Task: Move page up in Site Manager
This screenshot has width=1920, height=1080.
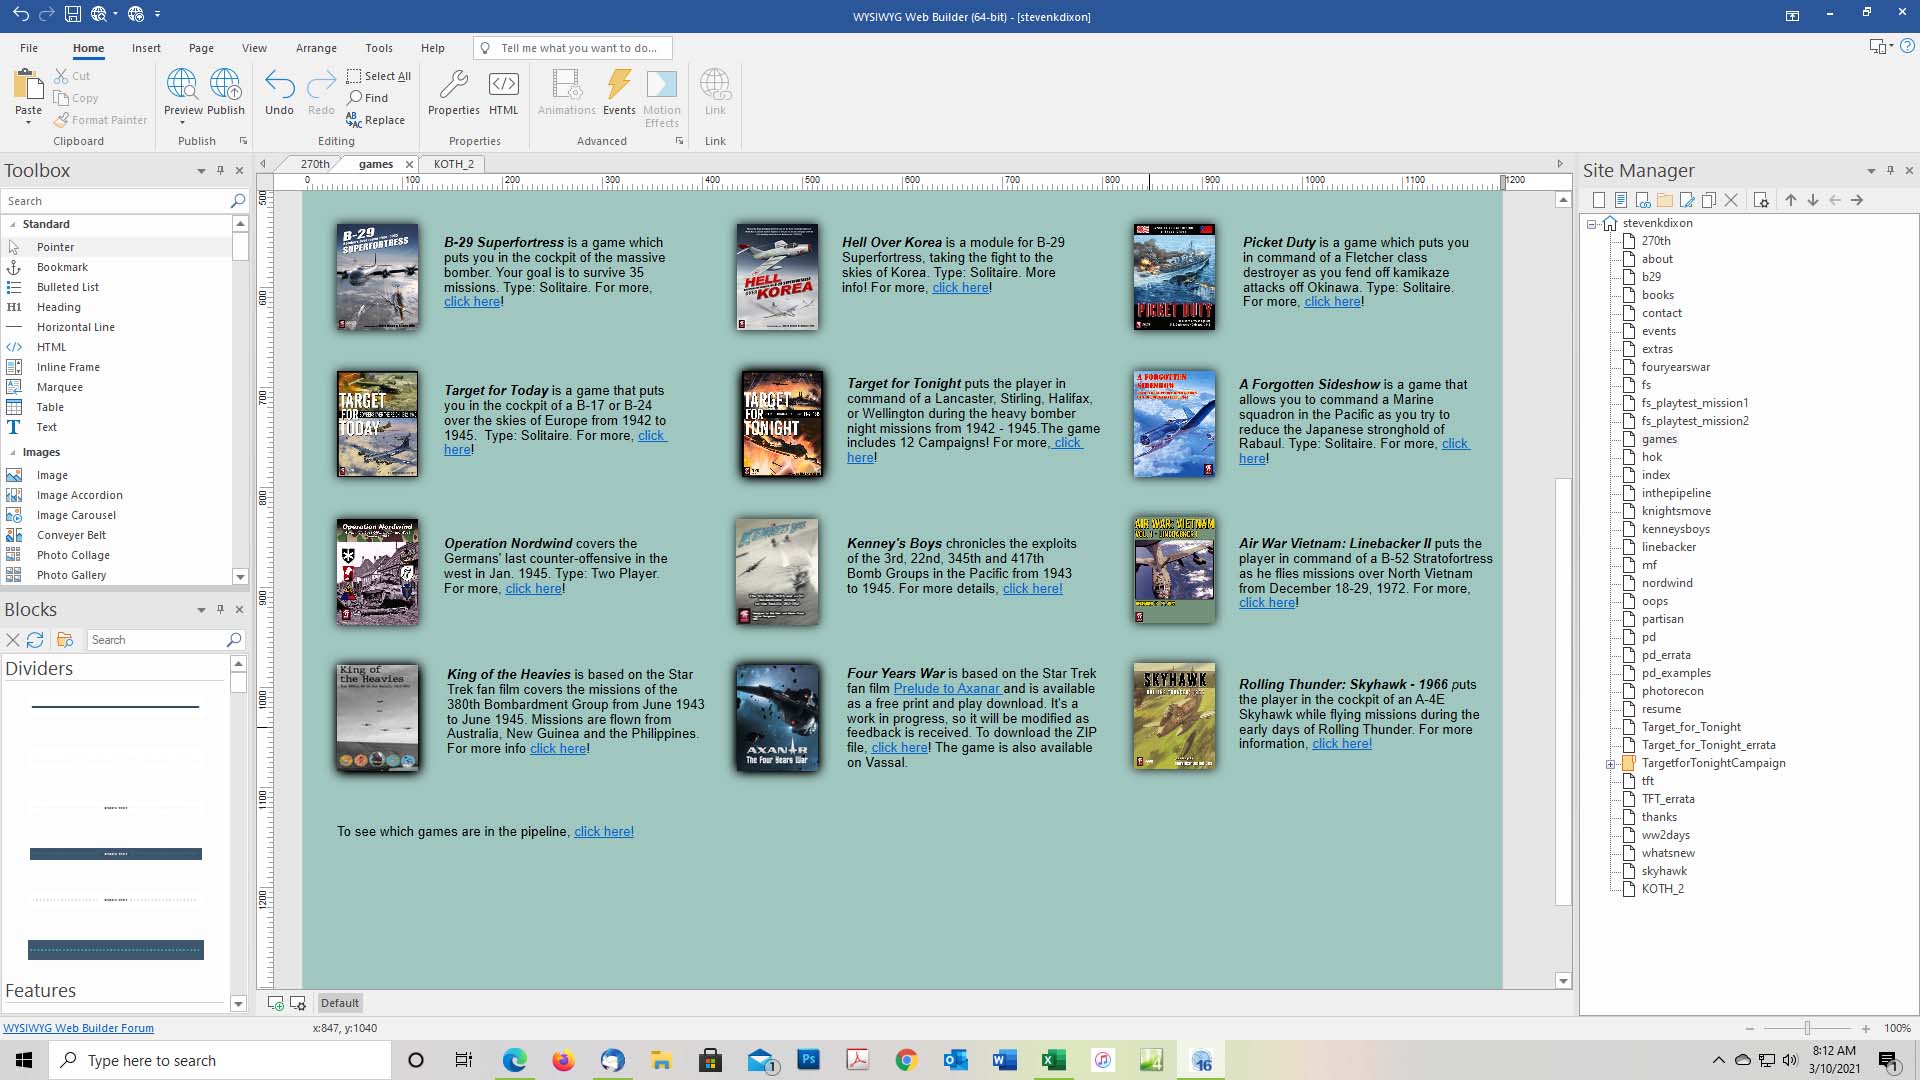Action: (1791, 200)
